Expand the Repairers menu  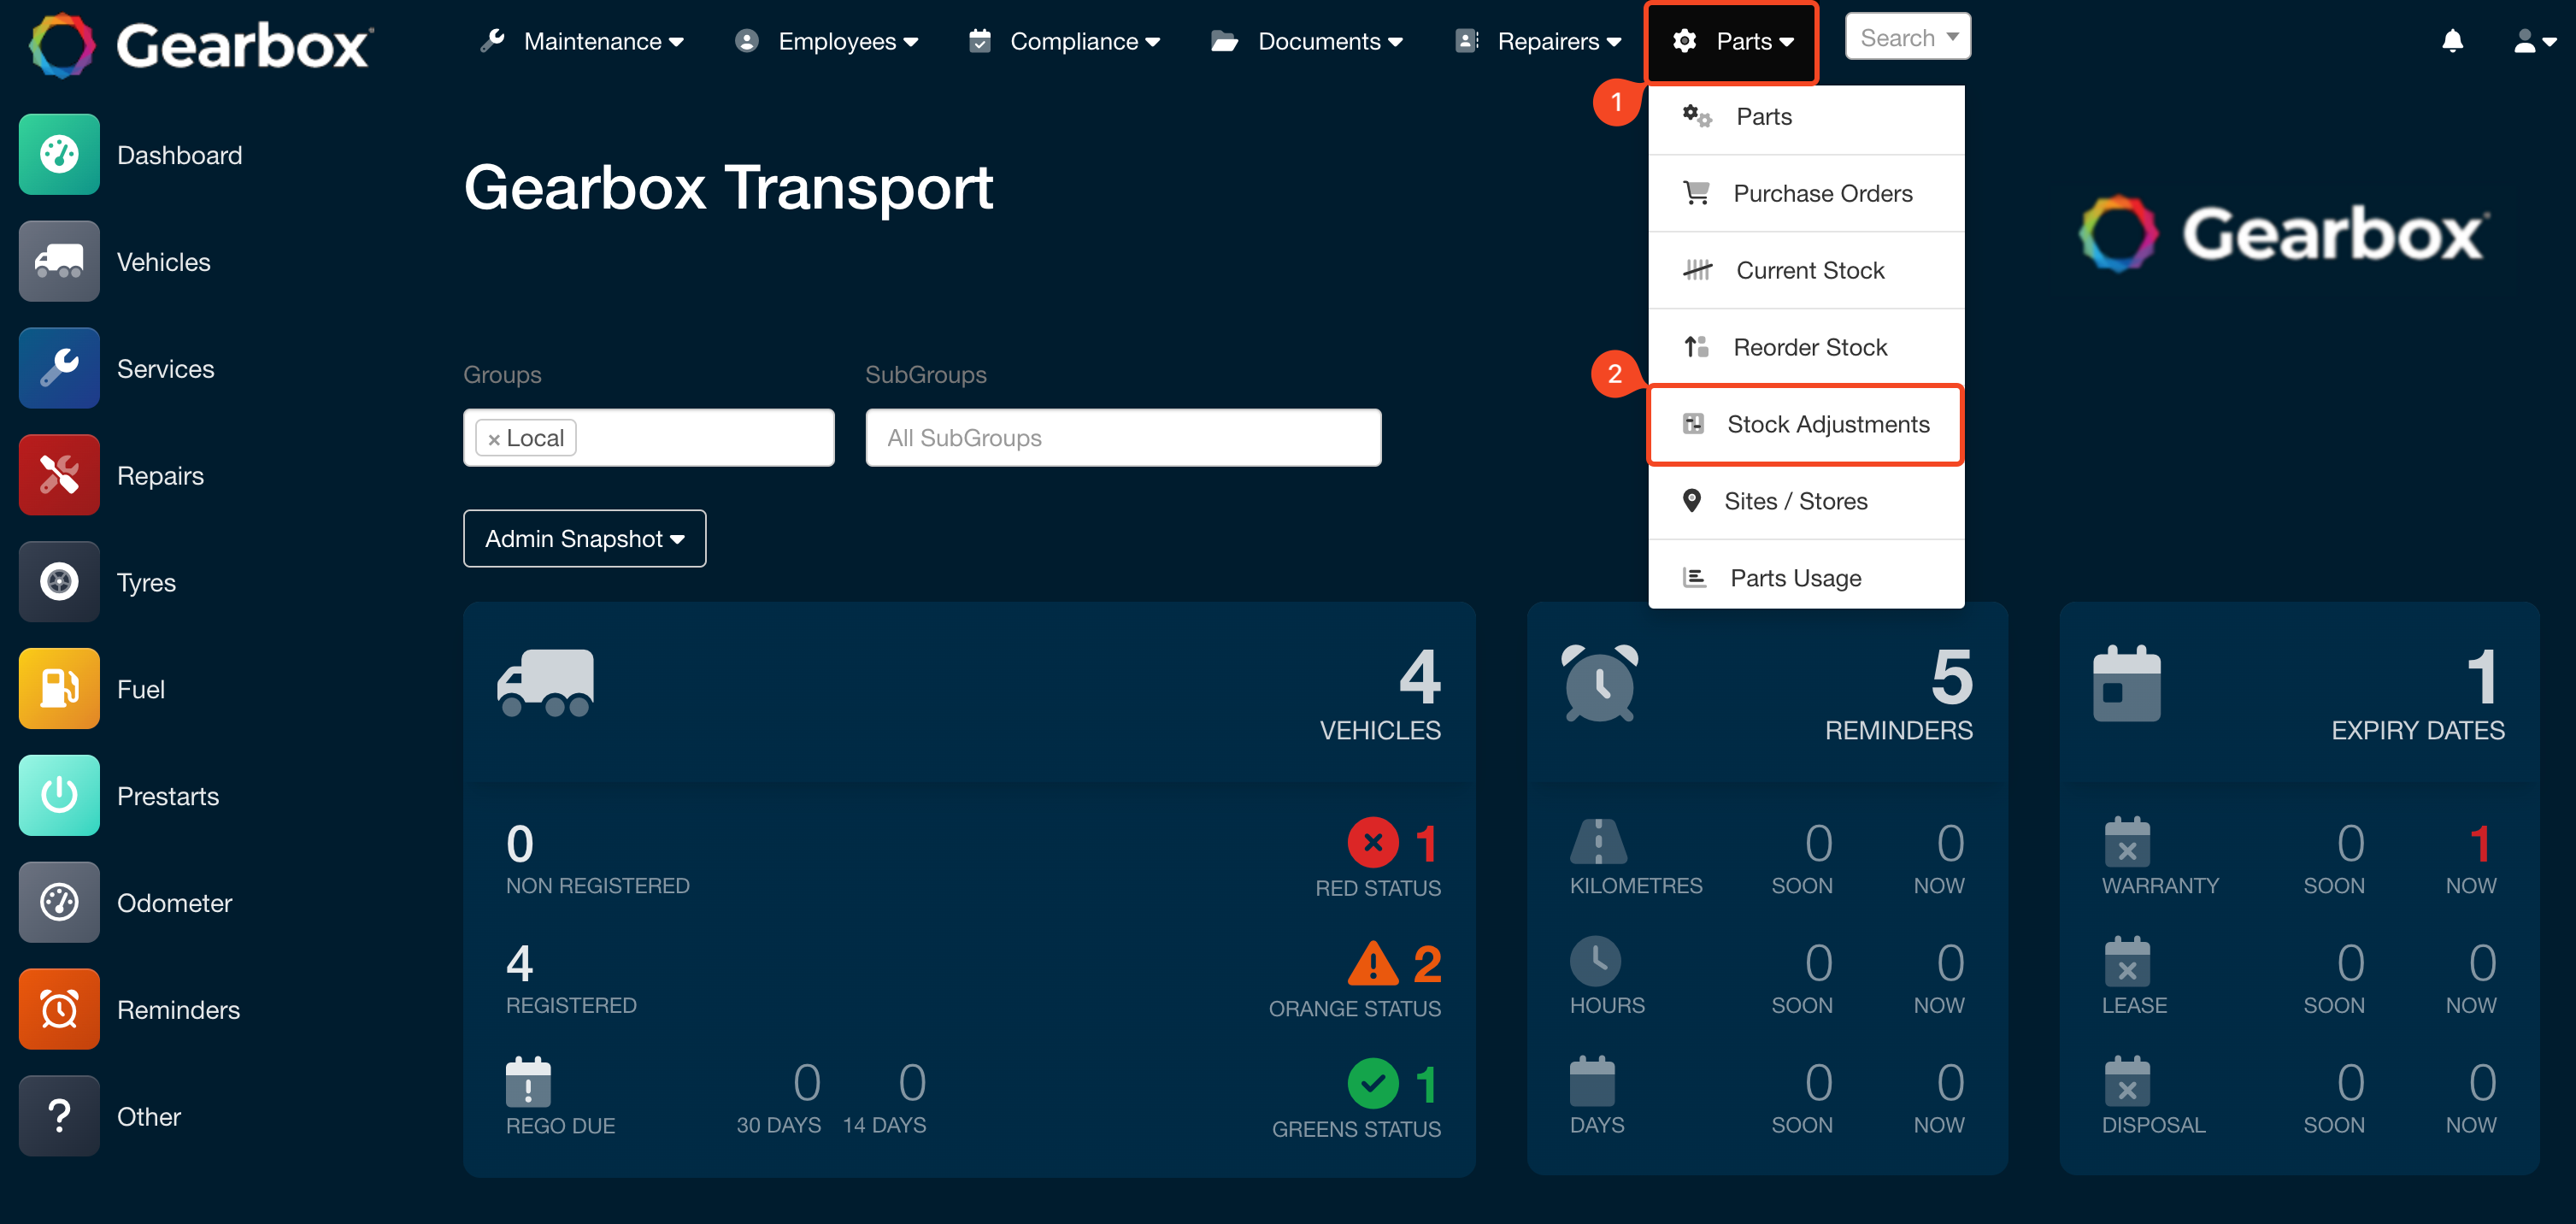coord(1538,41)
